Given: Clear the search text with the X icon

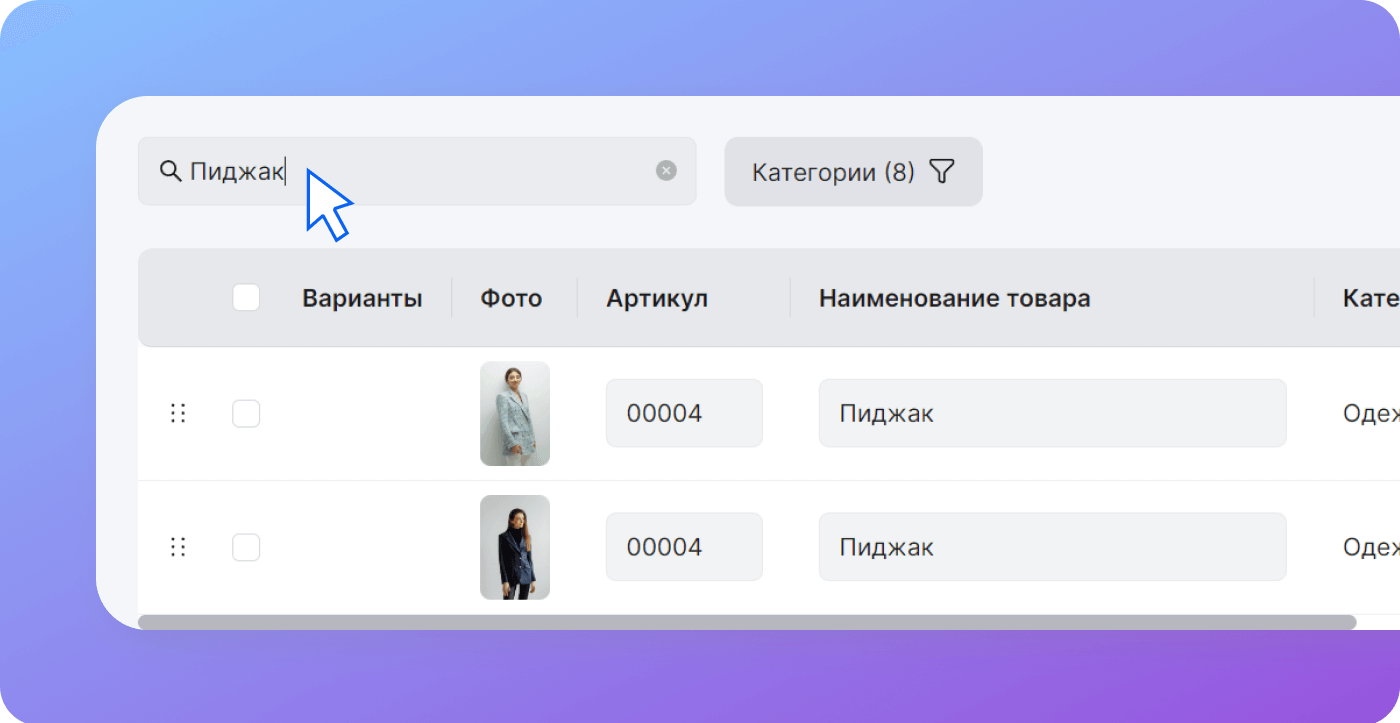Looking at the screenshot, I should coord(666,171).
